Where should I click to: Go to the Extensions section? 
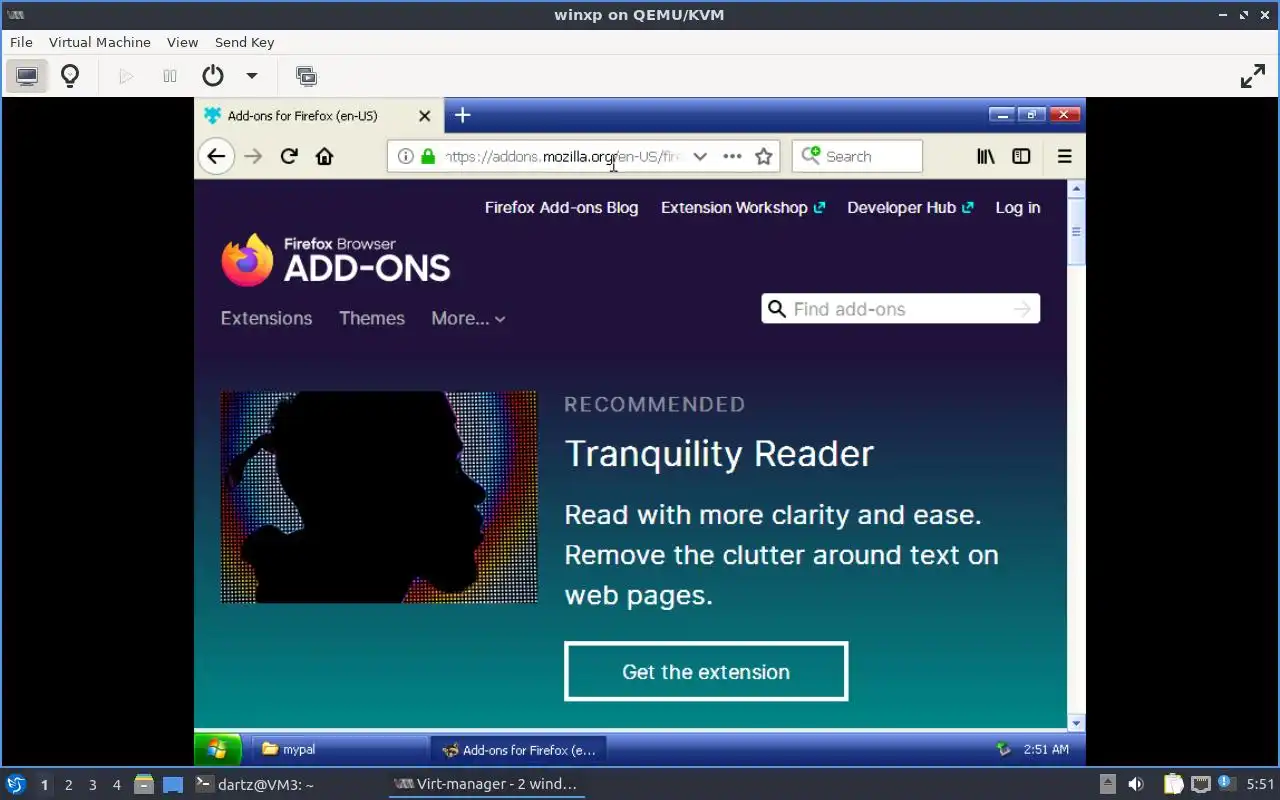(x=266, y=318)
